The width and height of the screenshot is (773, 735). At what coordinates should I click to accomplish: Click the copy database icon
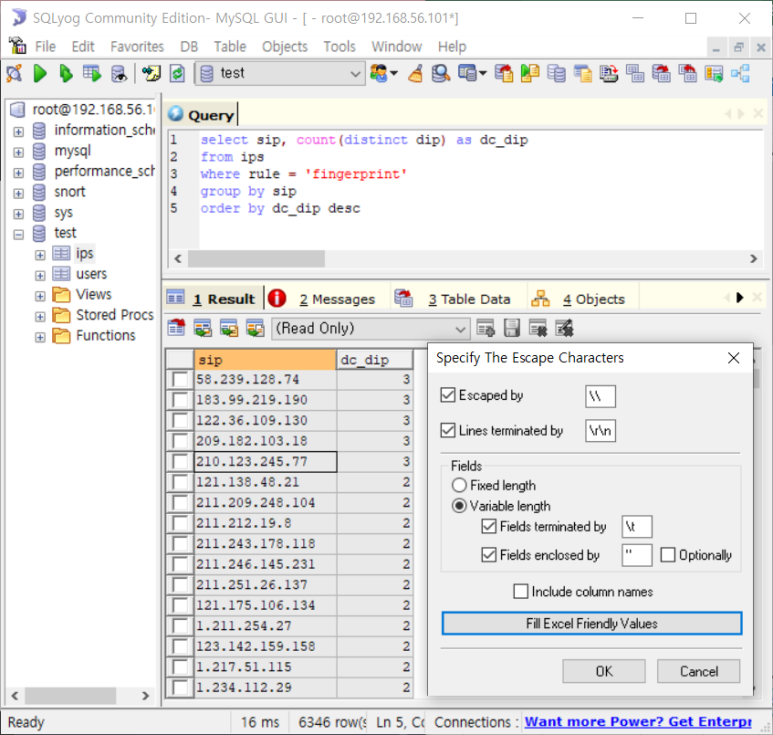pos(557,74)
